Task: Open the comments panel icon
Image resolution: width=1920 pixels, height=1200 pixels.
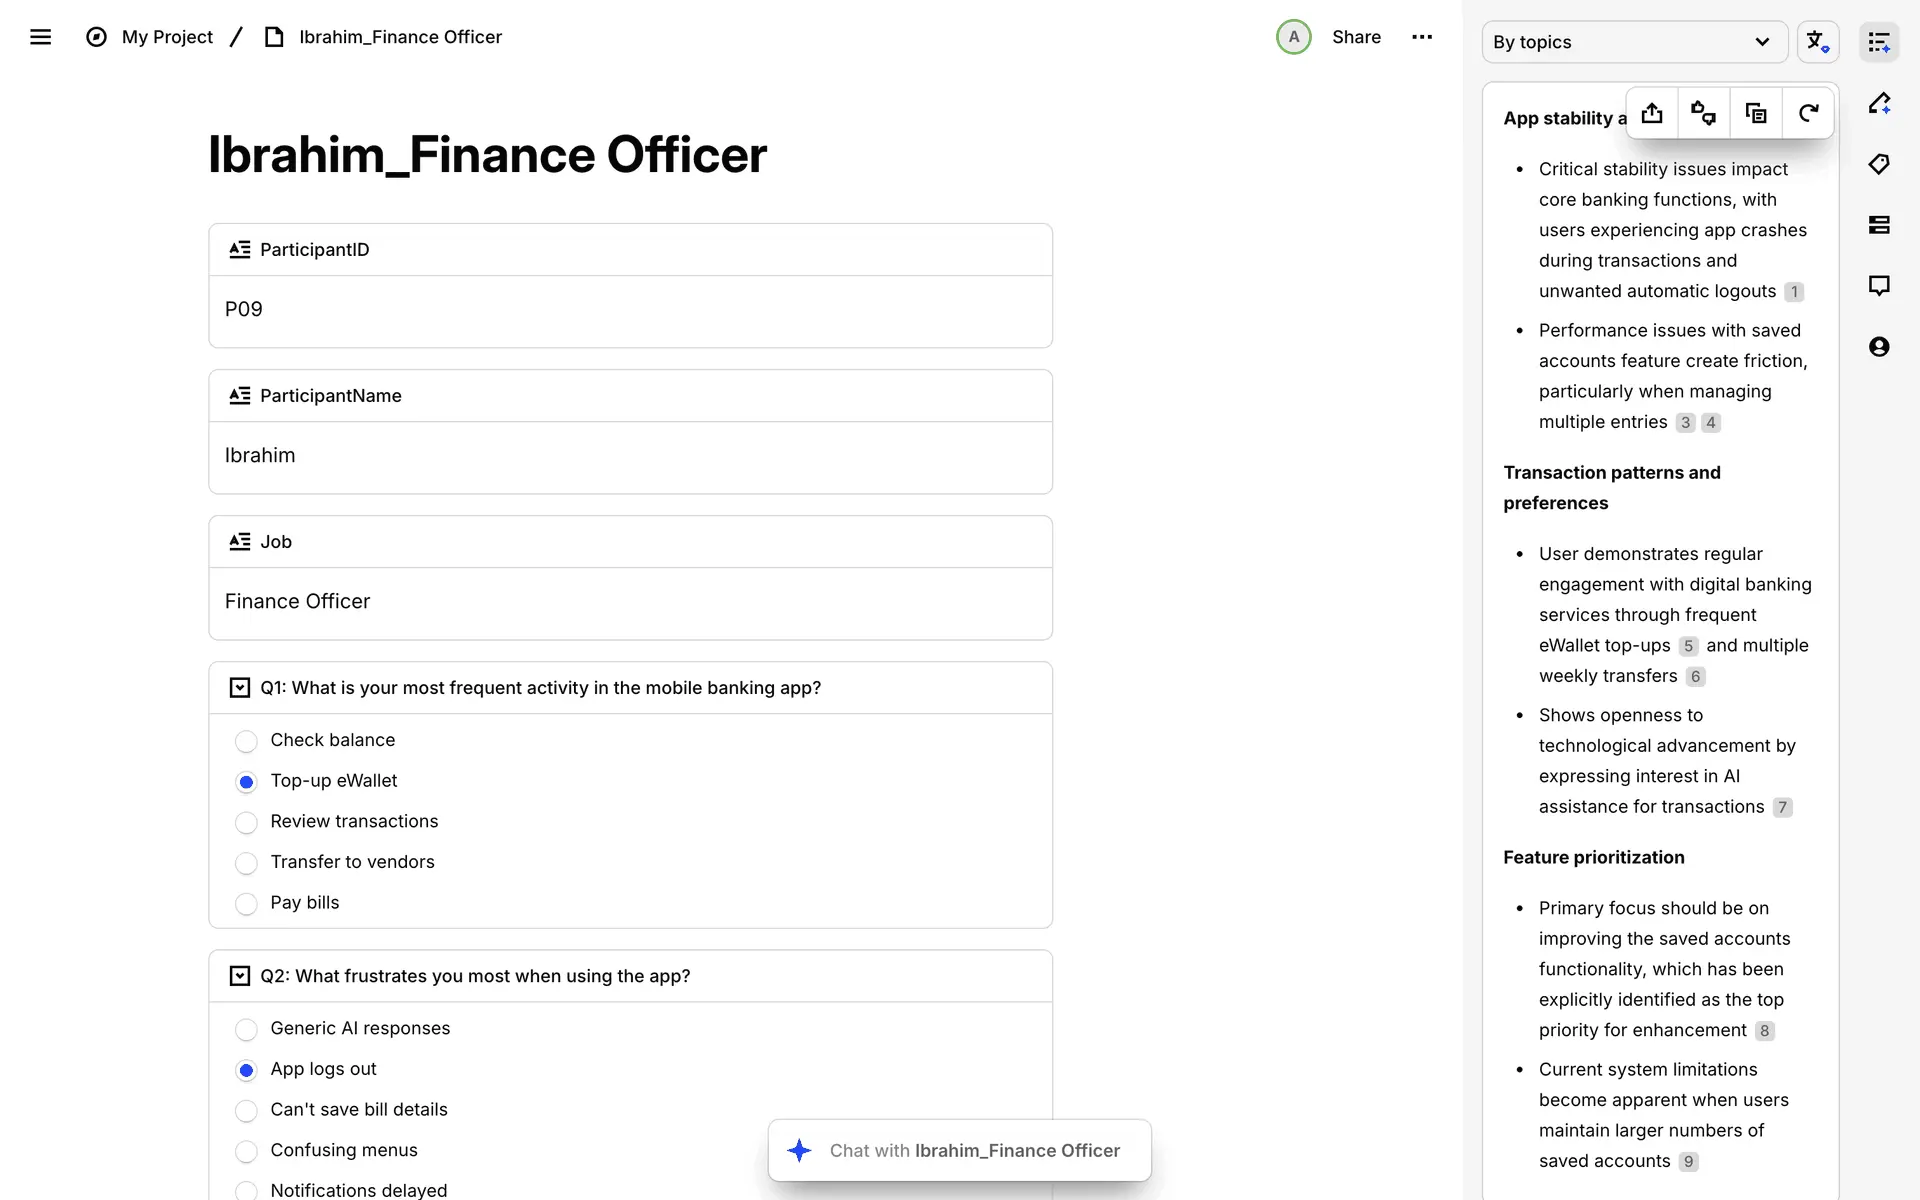Action: tap(1879, 286)
